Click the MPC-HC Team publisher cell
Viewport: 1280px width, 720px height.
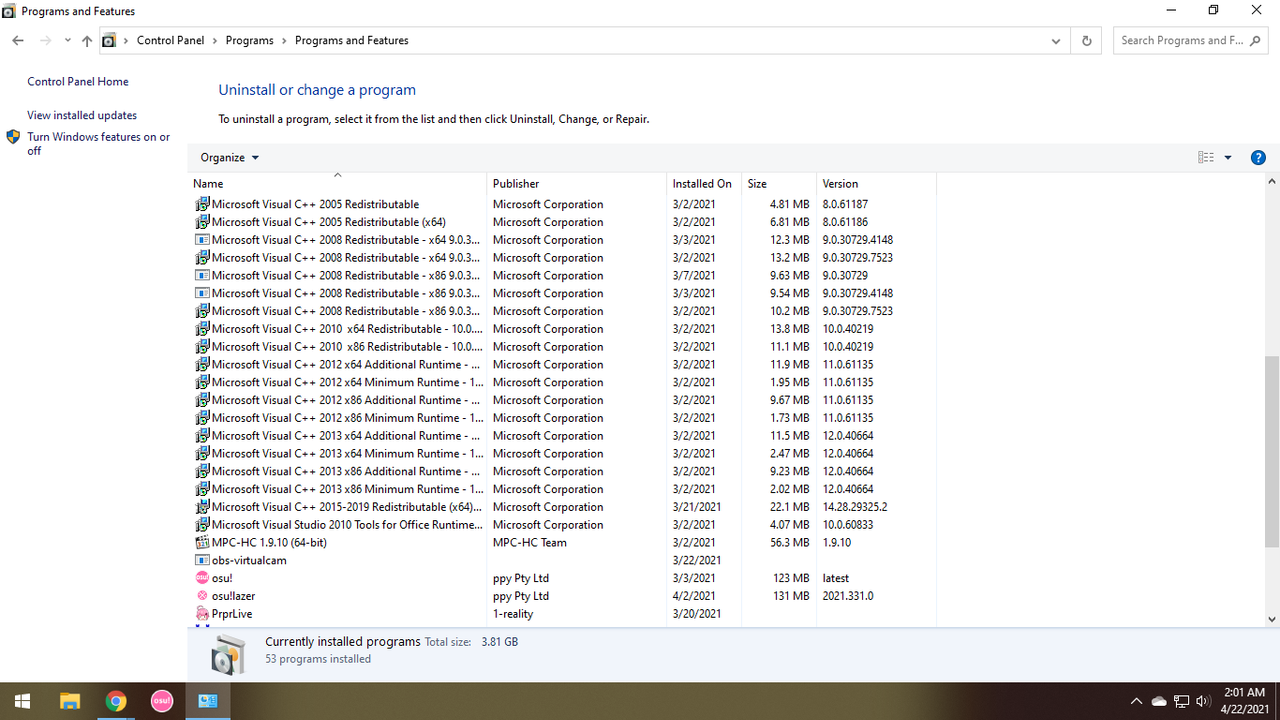coord(529,543)
